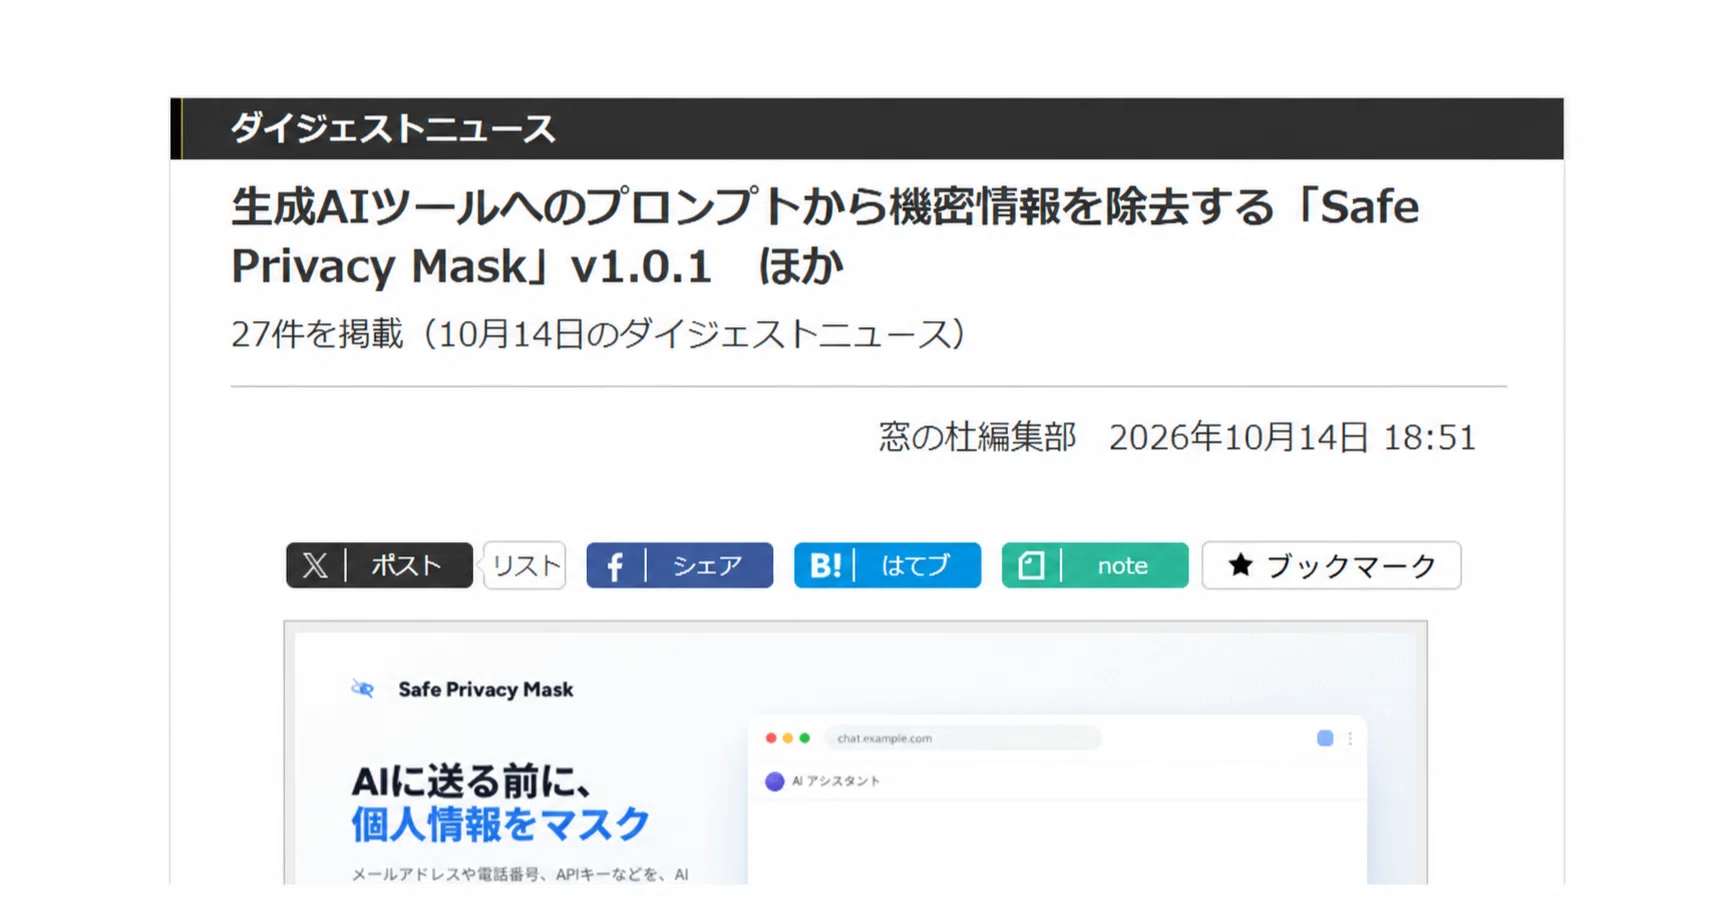Click the star icon on ブックマーク
The width and height of the screenshot is (1733, 907).
1240,565
